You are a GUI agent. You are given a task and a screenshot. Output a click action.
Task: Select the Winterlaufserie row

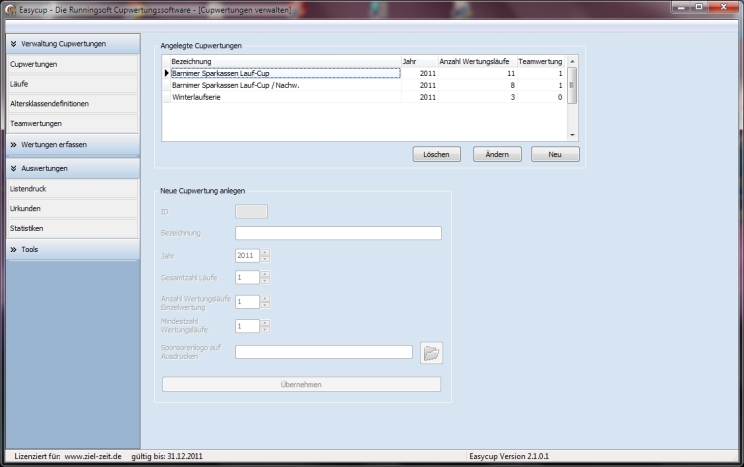point(280,97)
